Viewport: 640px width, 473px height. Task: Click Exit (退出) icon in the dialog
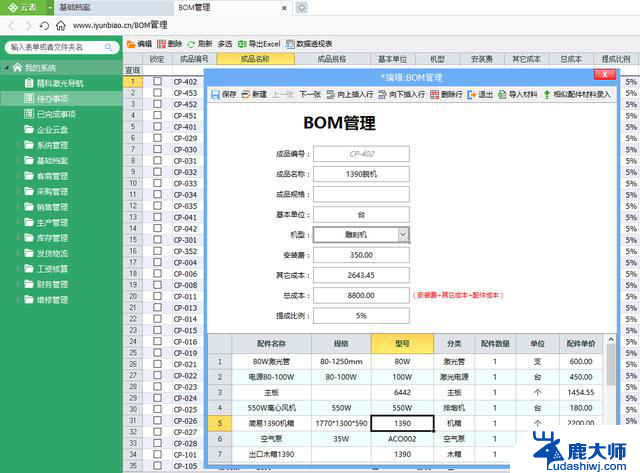click(x=471, y=95)
